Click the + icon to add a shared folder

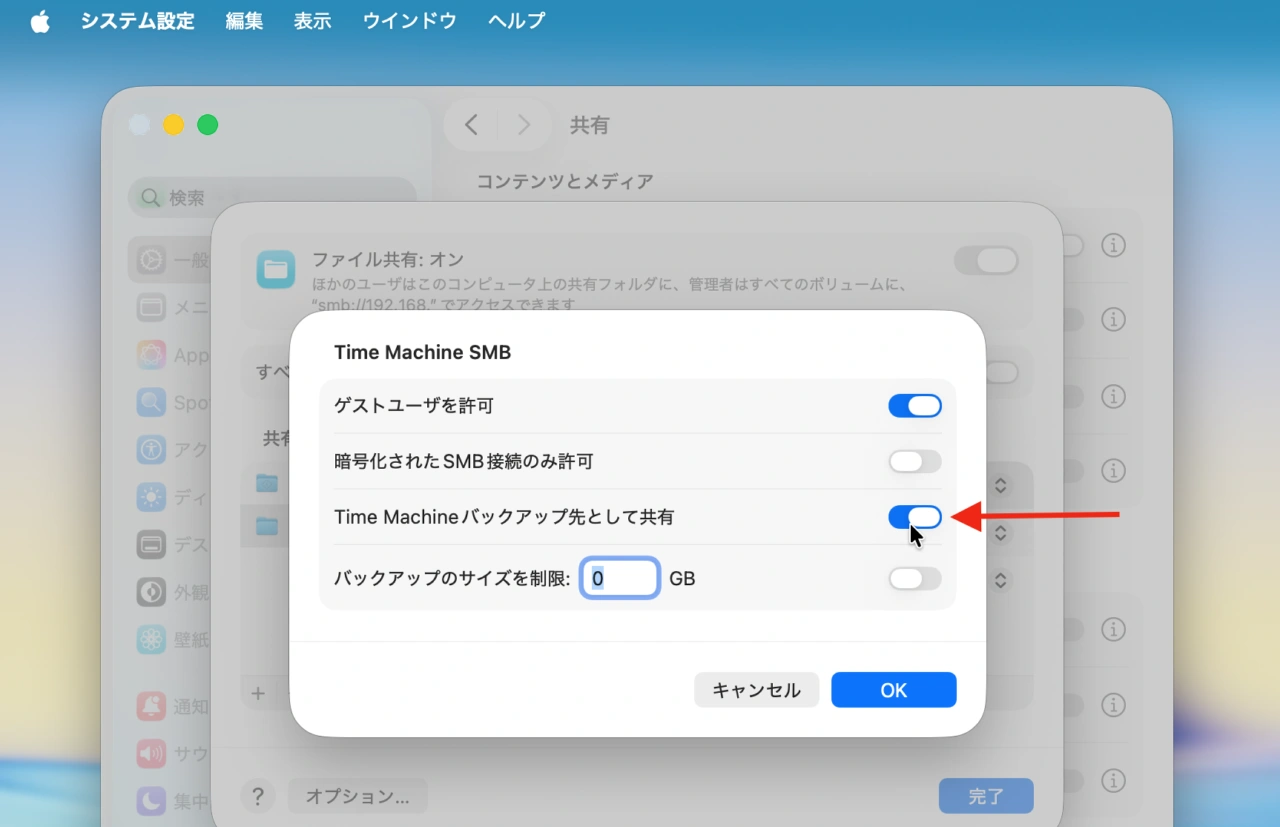tap(258, 693)
